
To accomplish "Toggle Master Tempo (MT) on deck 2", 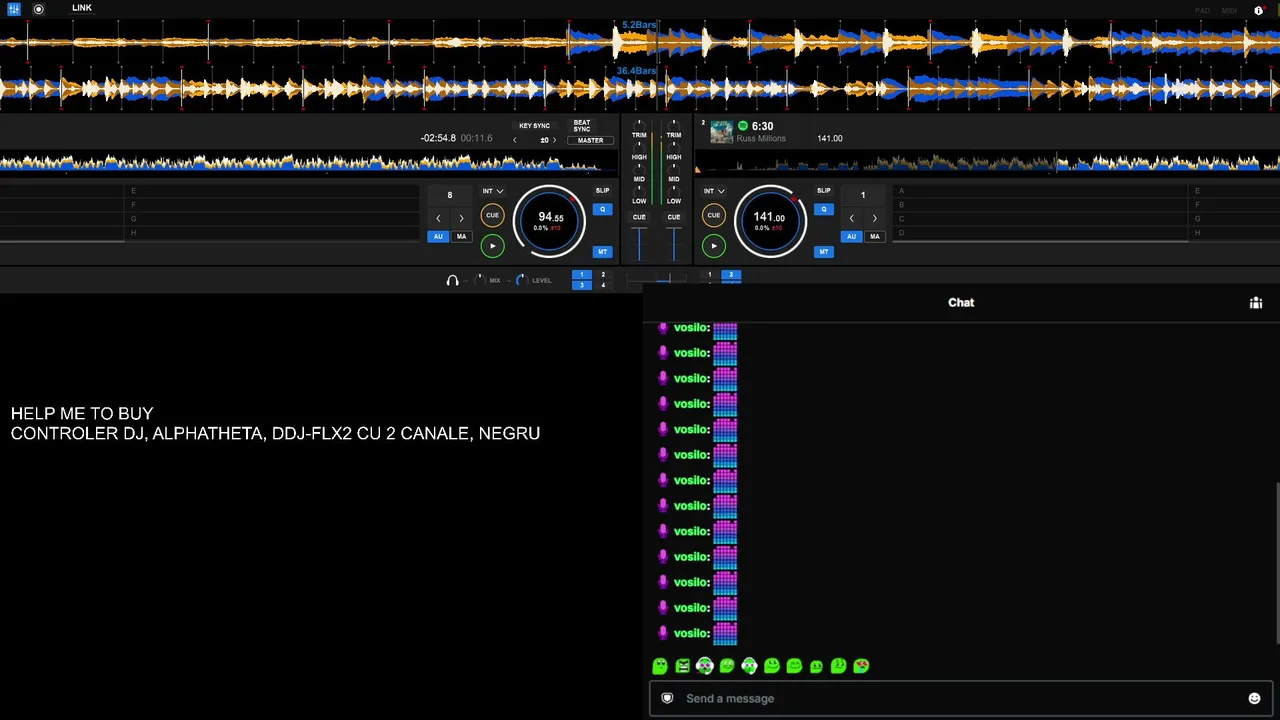I will pos(823,252).
